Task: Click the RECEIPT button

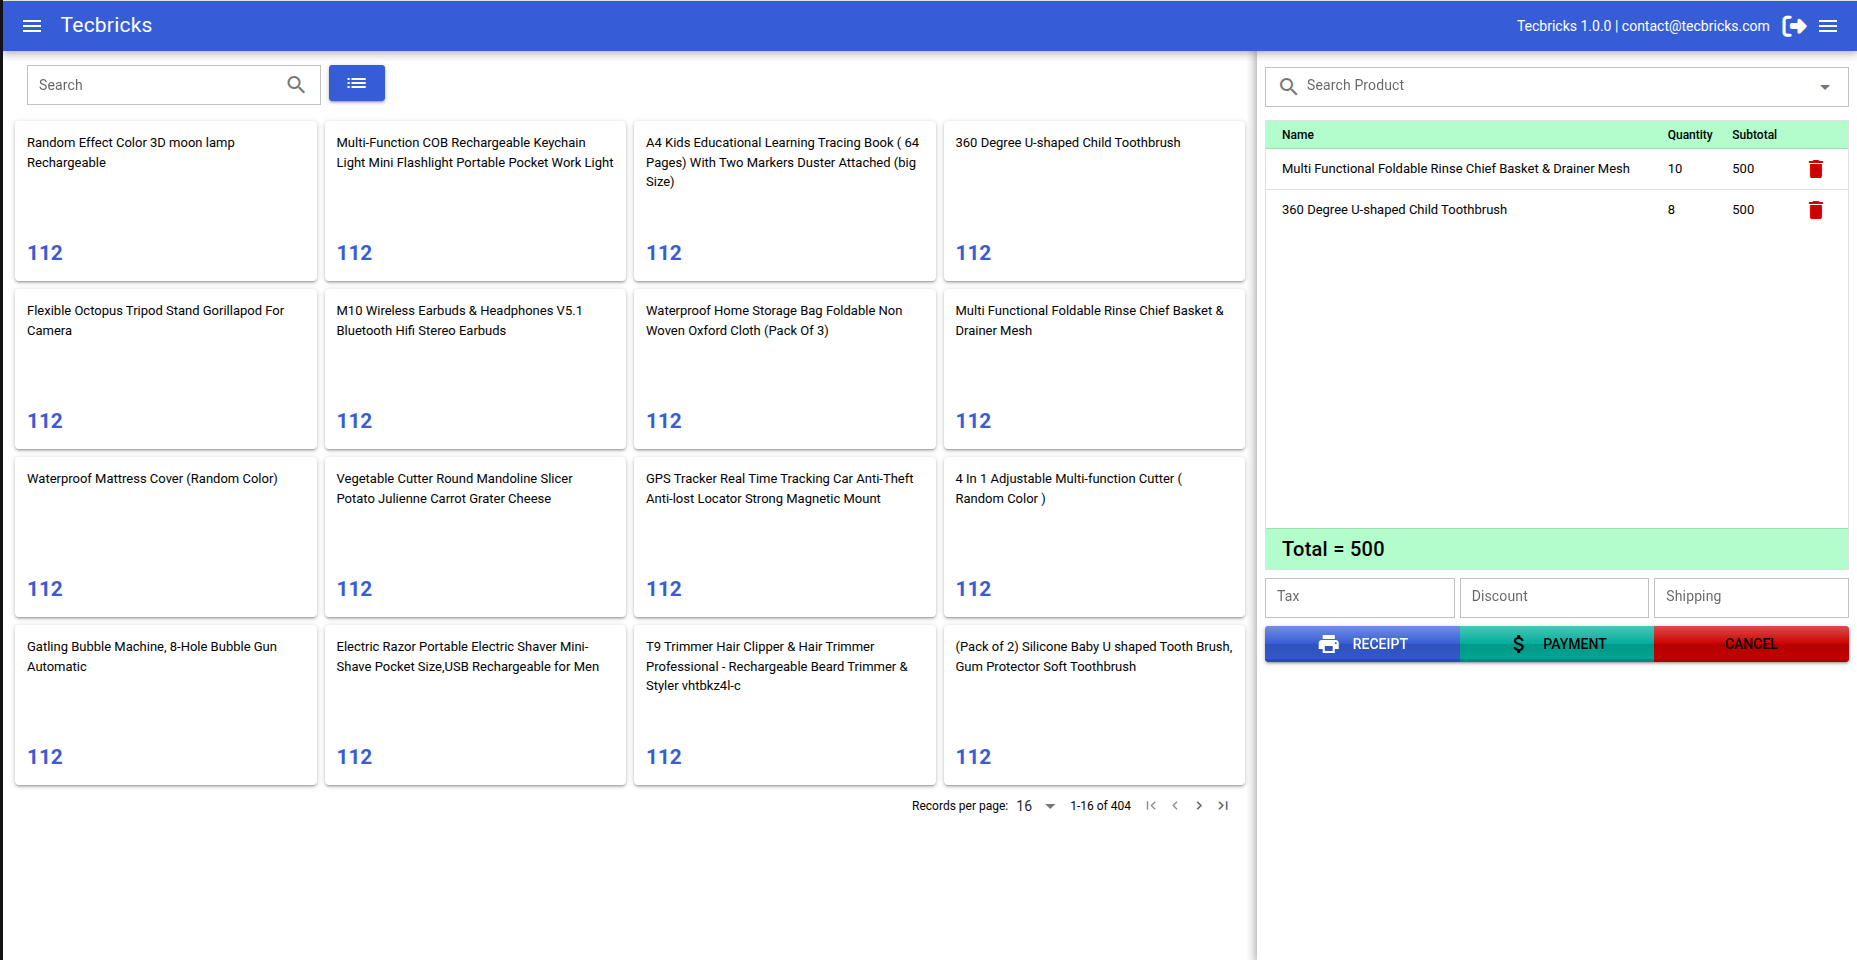Action: [x=1362, y=644]
